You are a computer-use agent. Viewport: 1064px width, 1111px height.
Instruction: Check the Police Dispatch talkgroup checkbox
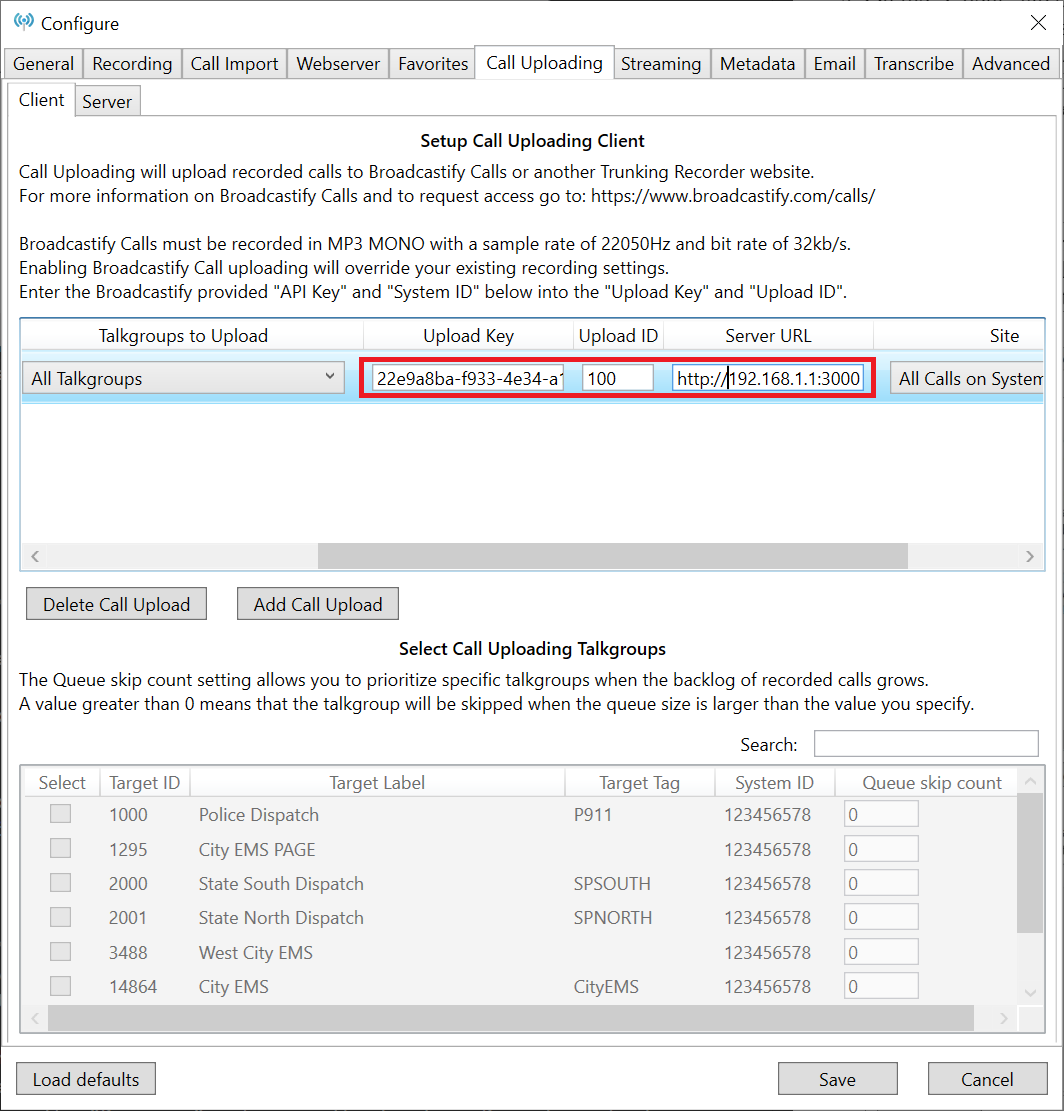(60, 813)
